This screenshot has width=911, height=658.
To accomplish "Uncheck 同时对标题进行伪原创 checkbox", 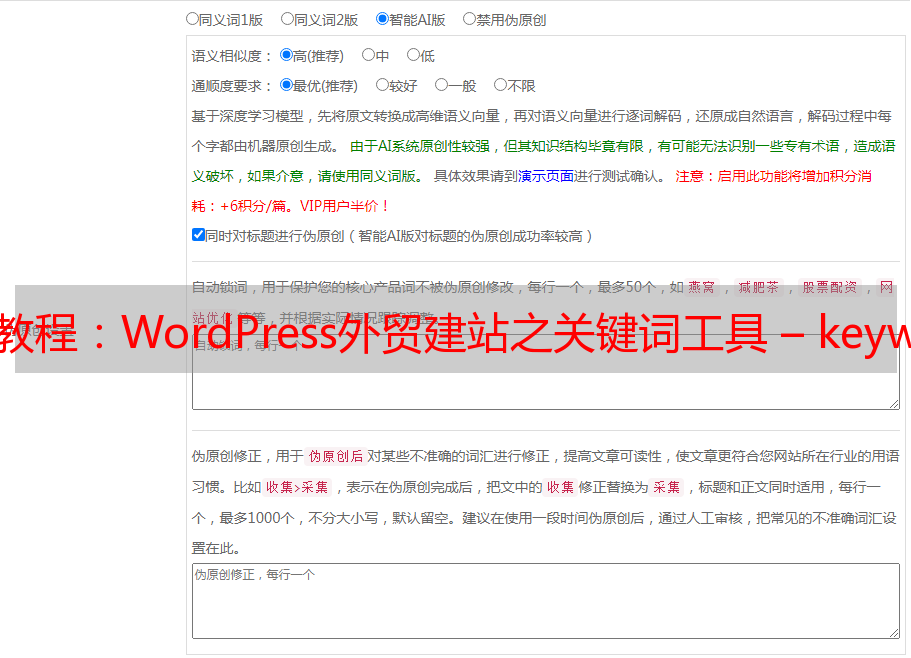I will pos(198,235).
